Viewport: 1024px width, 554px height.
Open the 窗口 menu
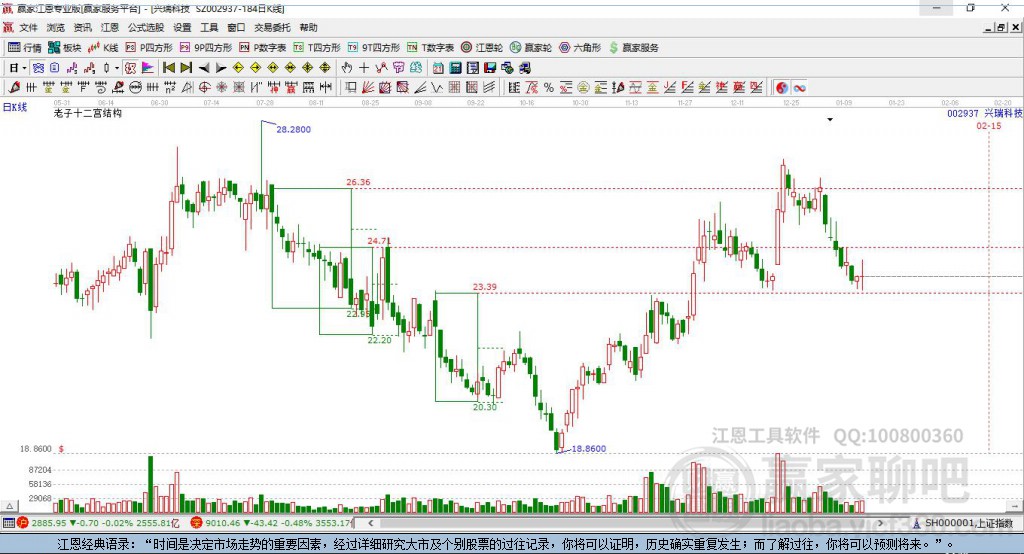236,27
